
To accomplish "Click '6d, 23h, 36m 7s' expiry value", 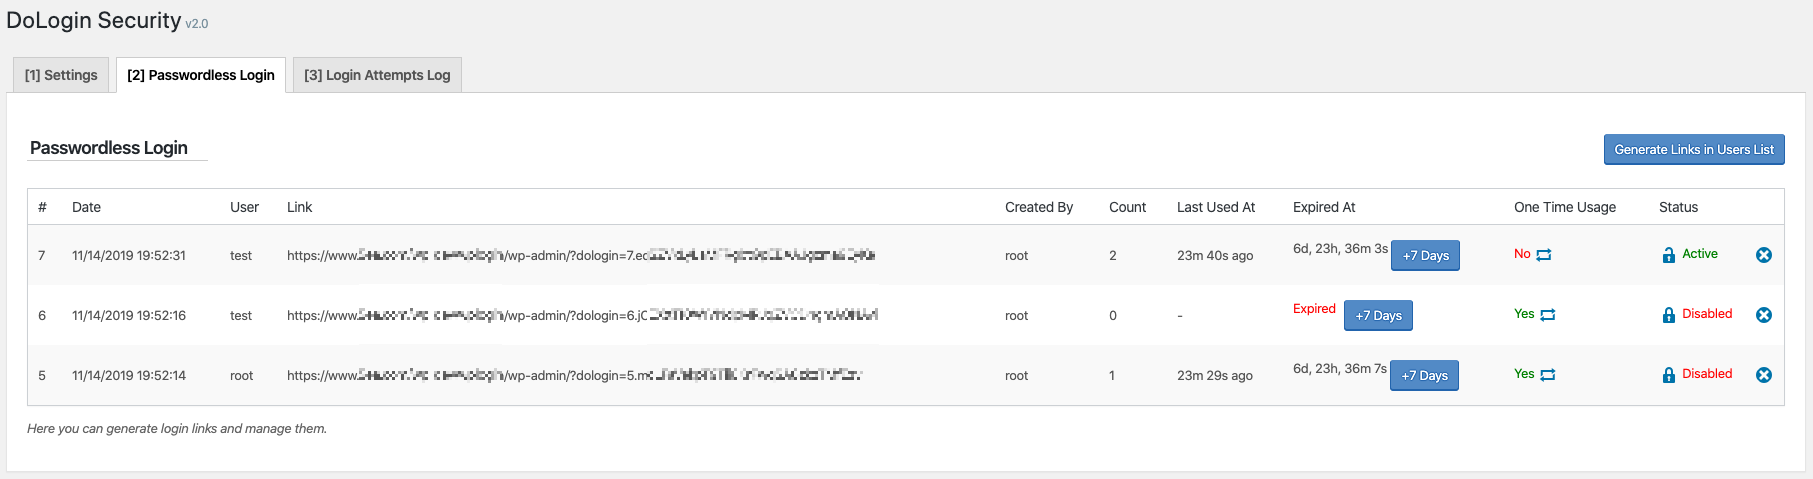I will pyautogui.click(x=1340, y=369).
